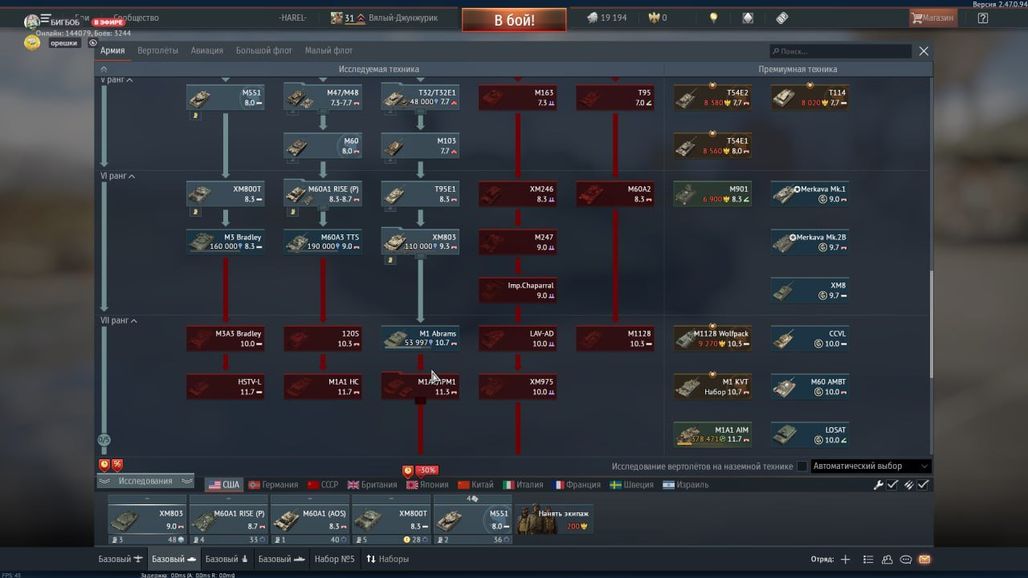The image size is (1028, 578).
Task: Select the Япония nation tab
Action: click(x=427, y=485)
